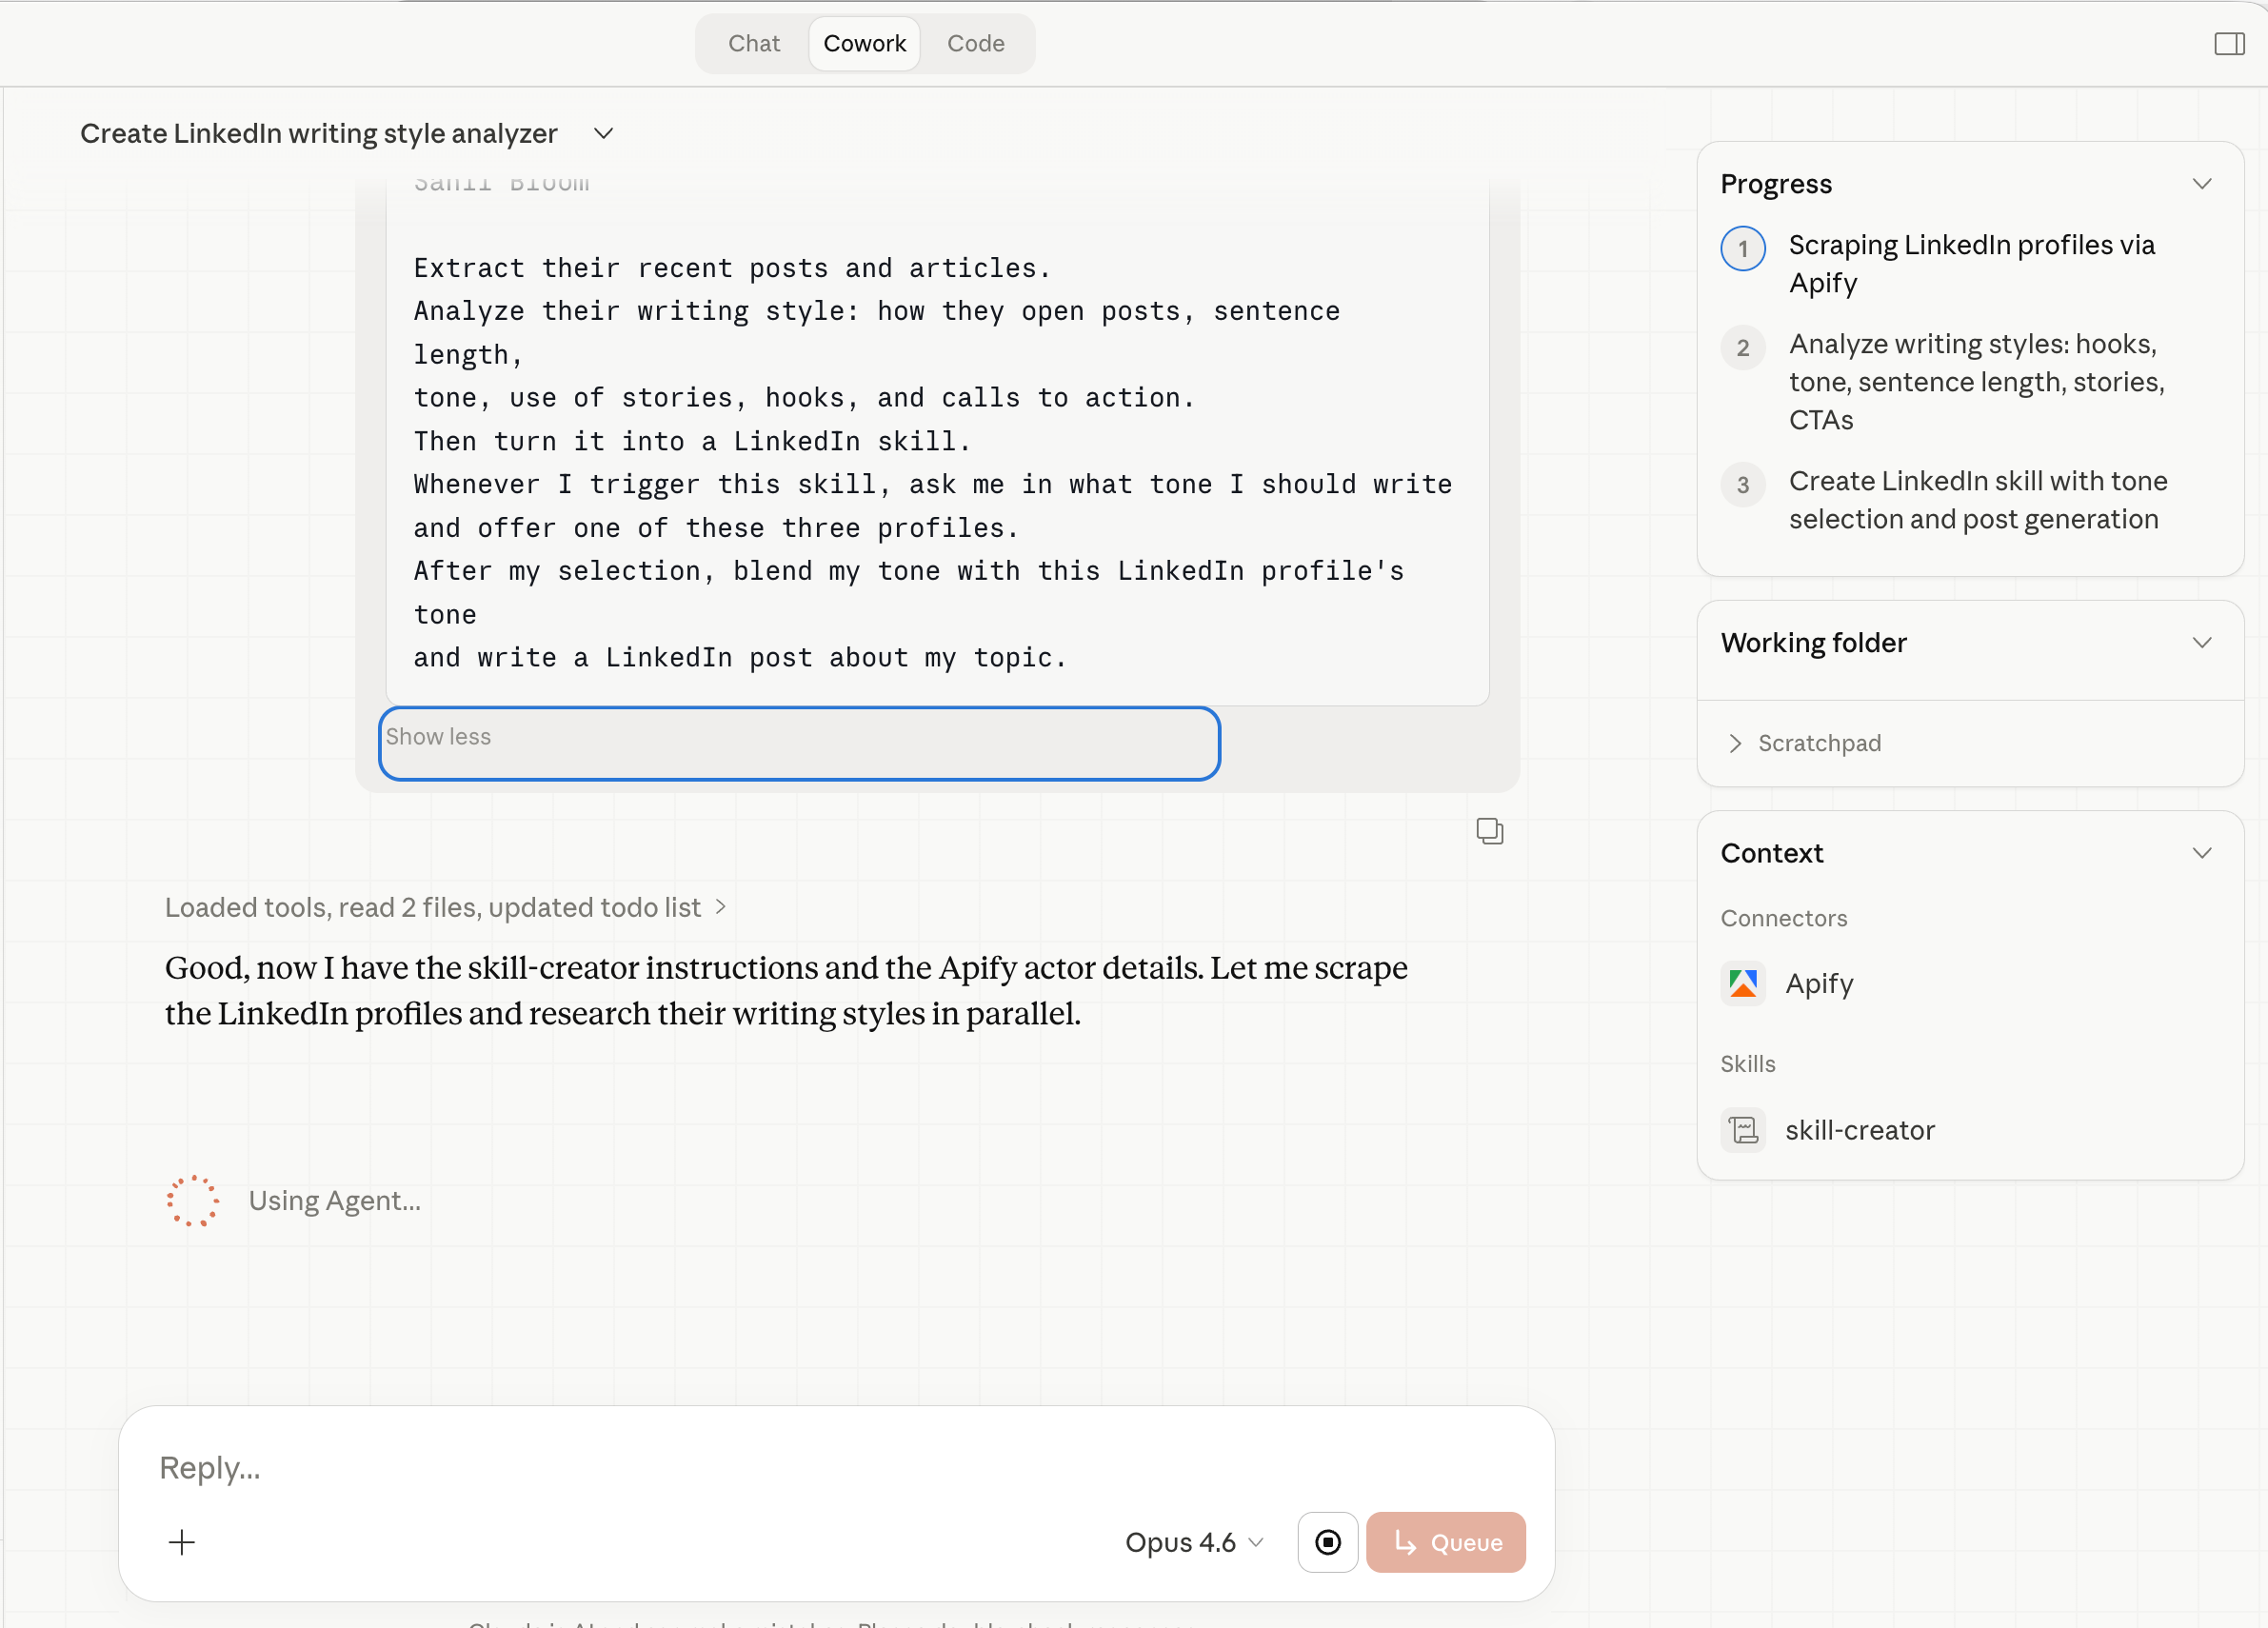Click the skill-creator skill icon
Image resolution: width=2268 pixels, height=1628 pixels.
[1743, 1130]
